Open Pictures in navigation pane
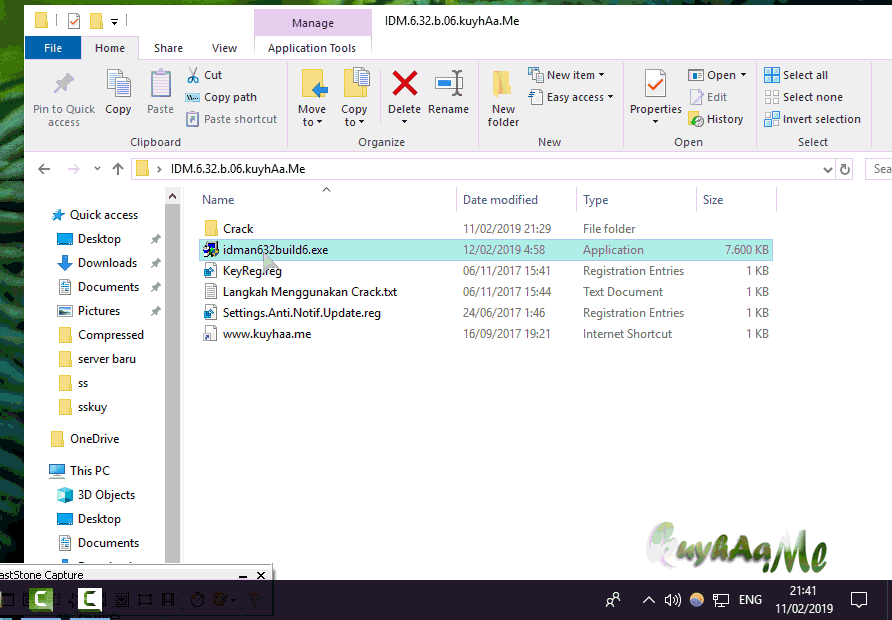Screen dimensions: 892x620 [x=89, y=311]
